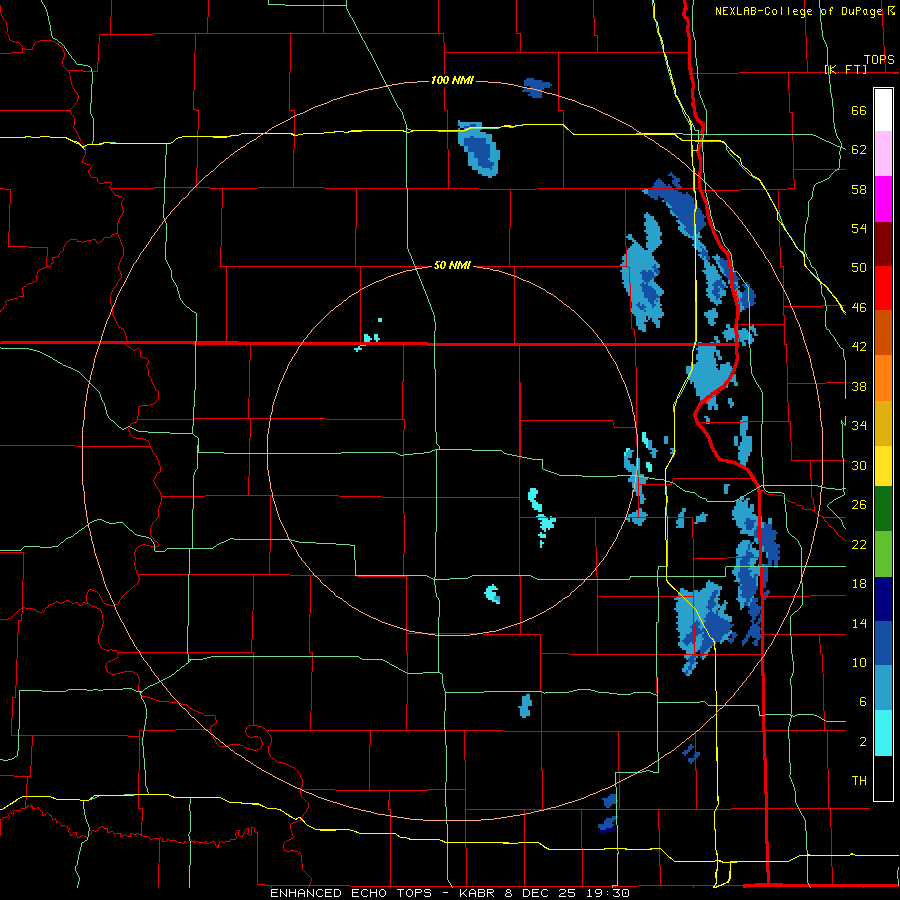This screenshot has width=900, height=900.
Task: Click the 50 NMI range ring label
Action: [452, 265]
